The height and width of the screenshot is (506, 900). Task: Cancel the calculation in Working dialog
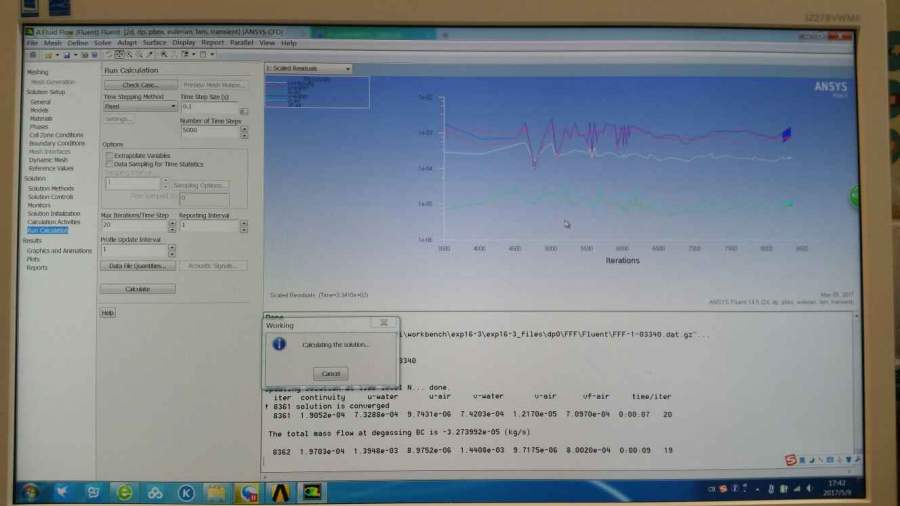[331, 373]
